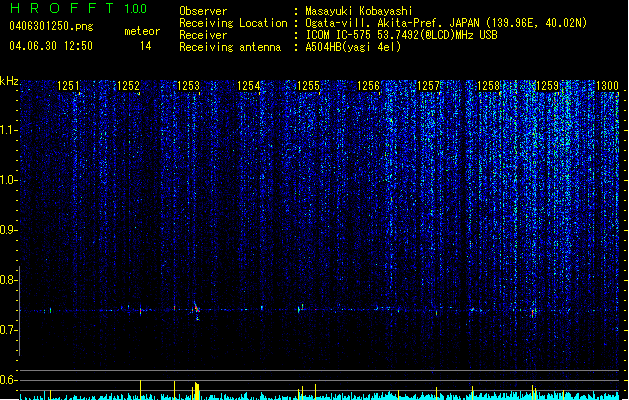Click the meteor count value 14
The width and height of the screenshot is (629, 400).
tap(146, 46)
